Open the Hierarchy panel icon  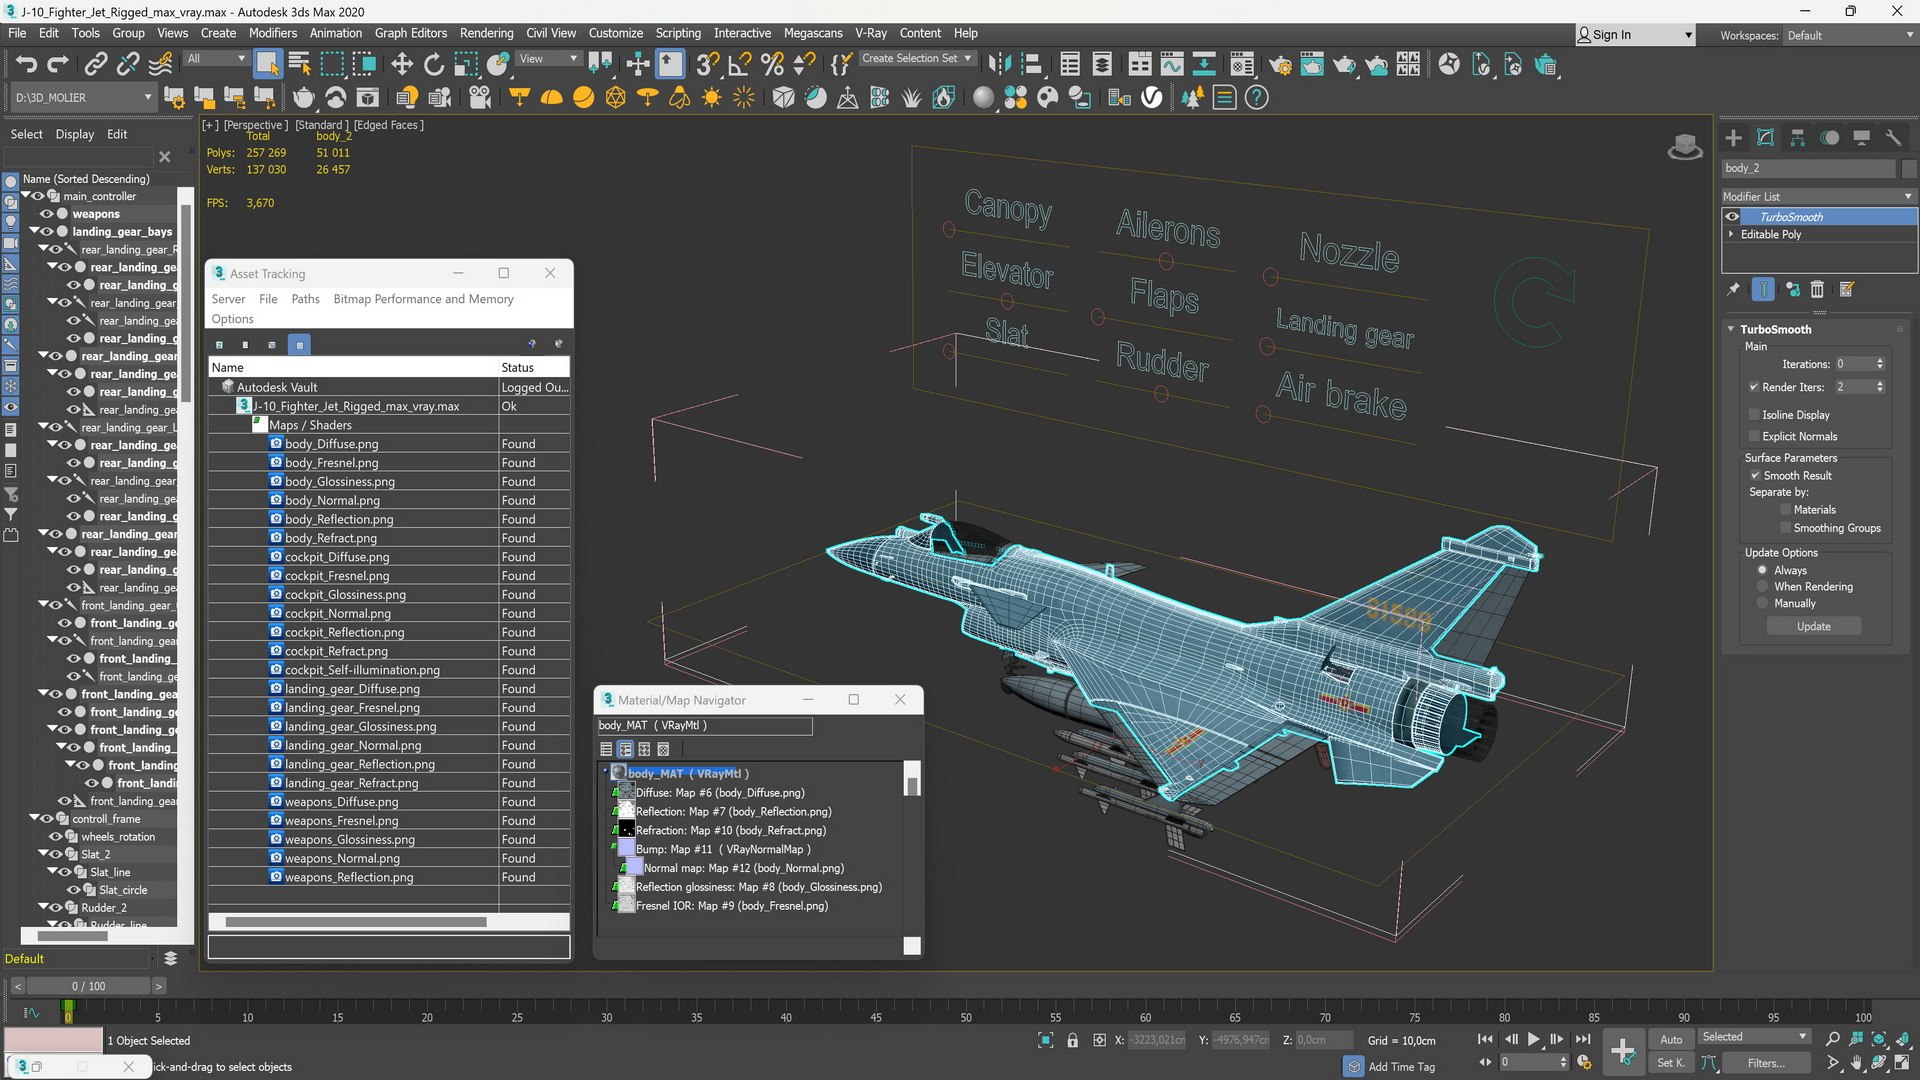(x=1798, y=138)
